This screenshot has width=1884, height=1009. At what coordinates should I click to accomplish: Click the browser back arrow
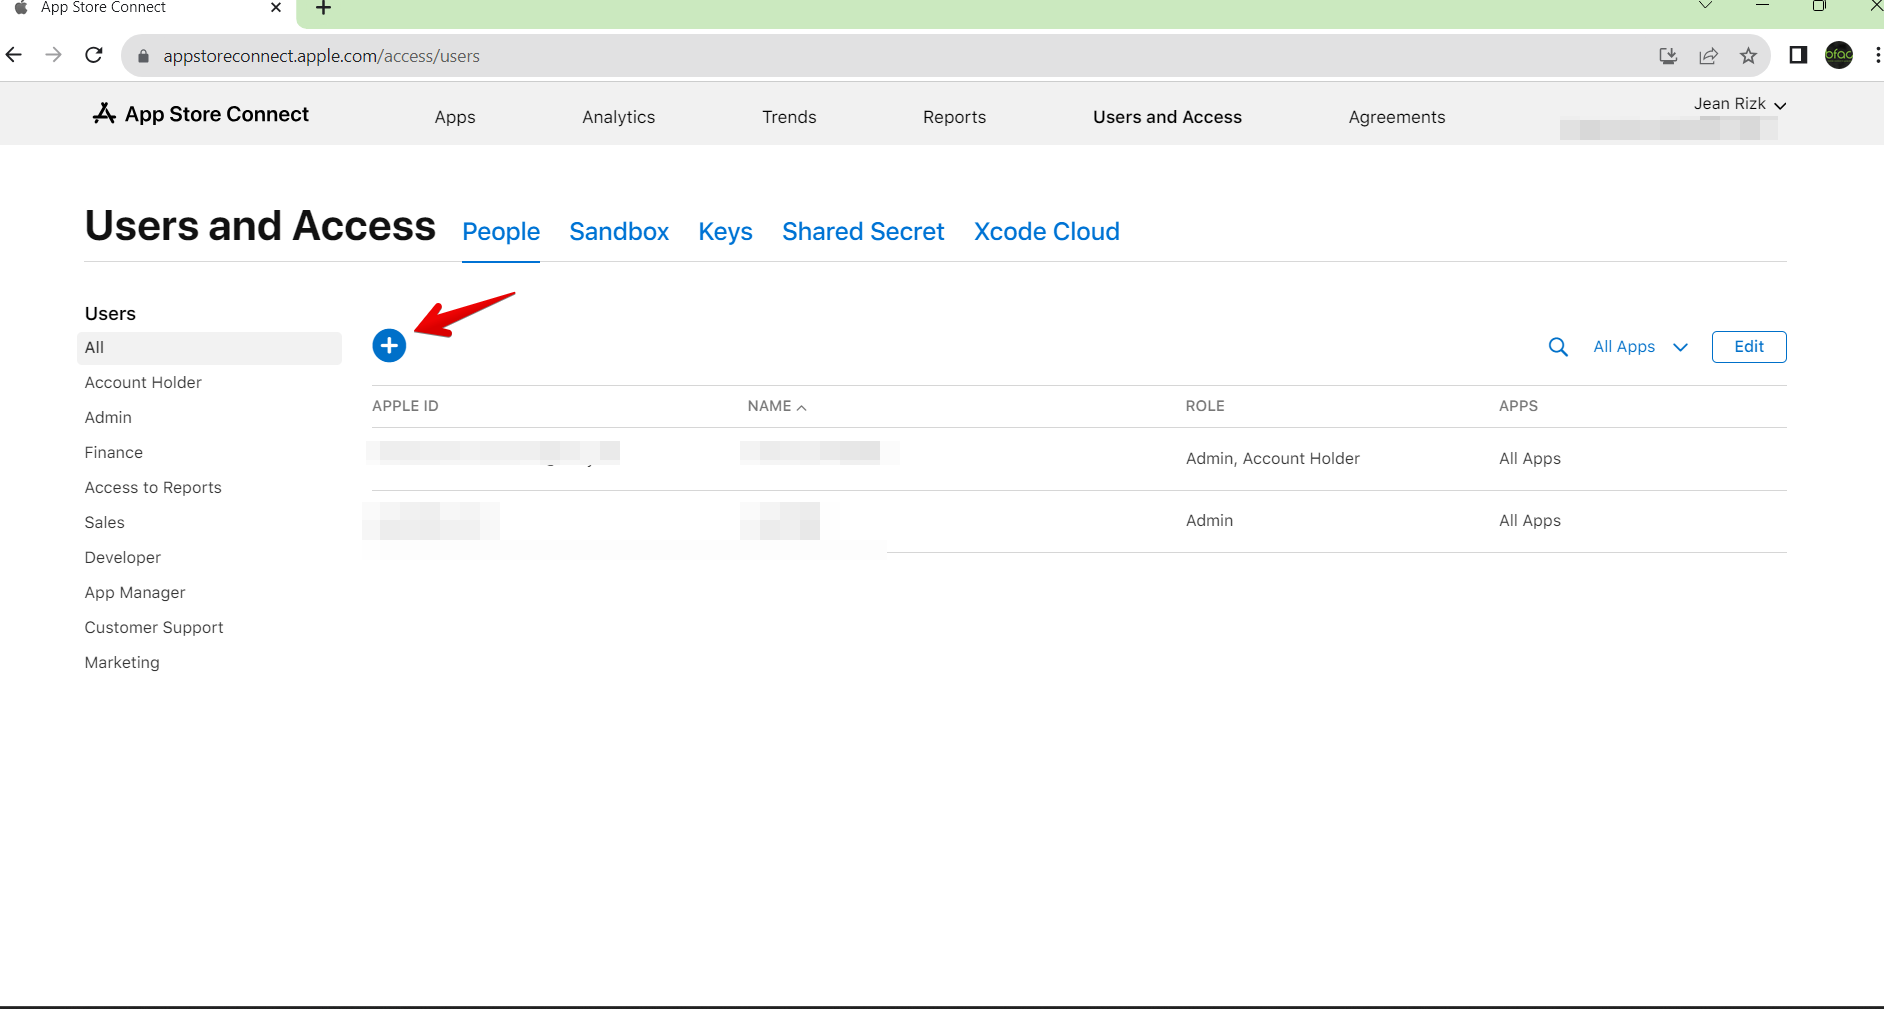click(x=14, y=56)
